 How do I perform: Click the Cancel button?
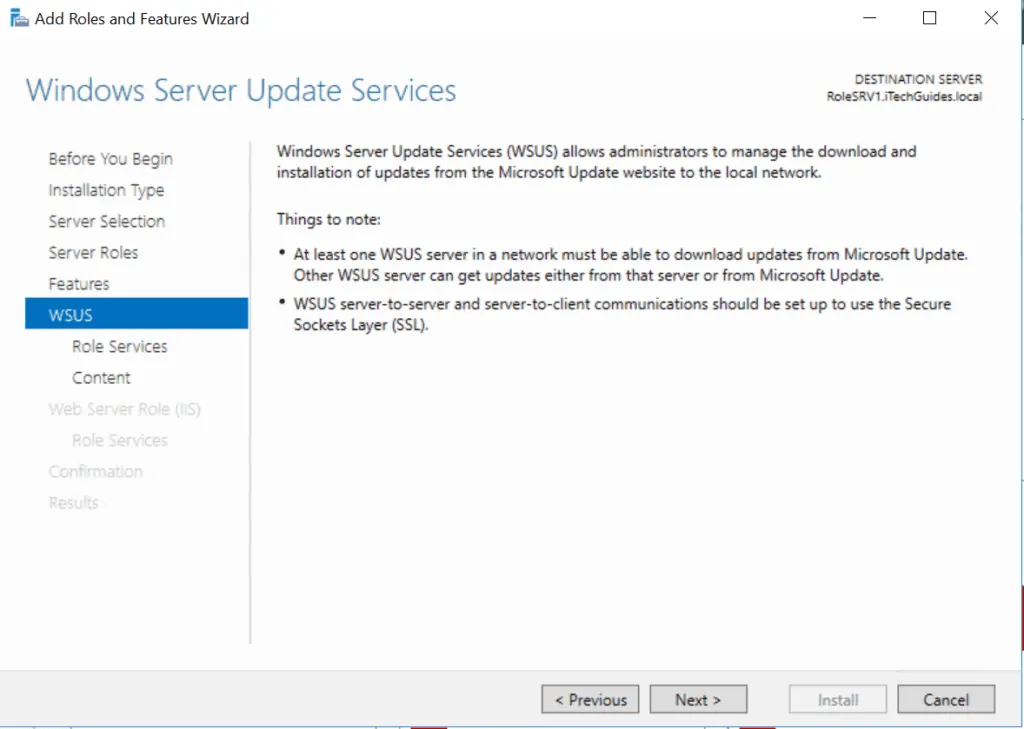(x=945, y=699)
